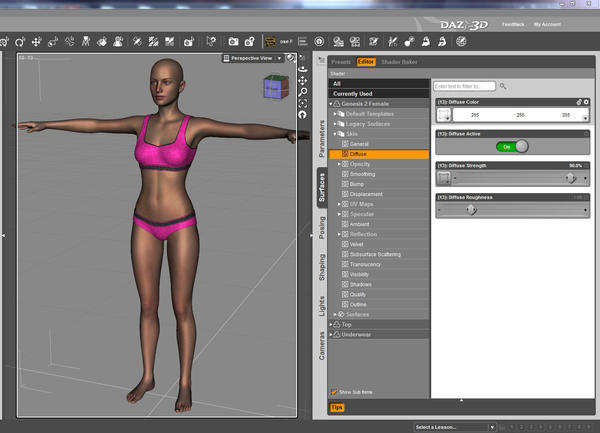Select the All filter row

point(379,84)
